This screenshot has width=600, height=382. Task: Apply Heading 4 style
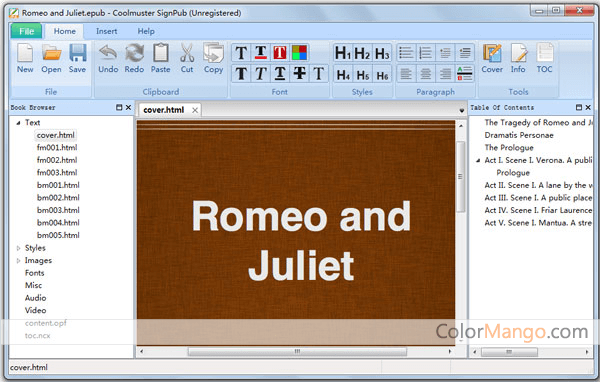click(343, 73)
